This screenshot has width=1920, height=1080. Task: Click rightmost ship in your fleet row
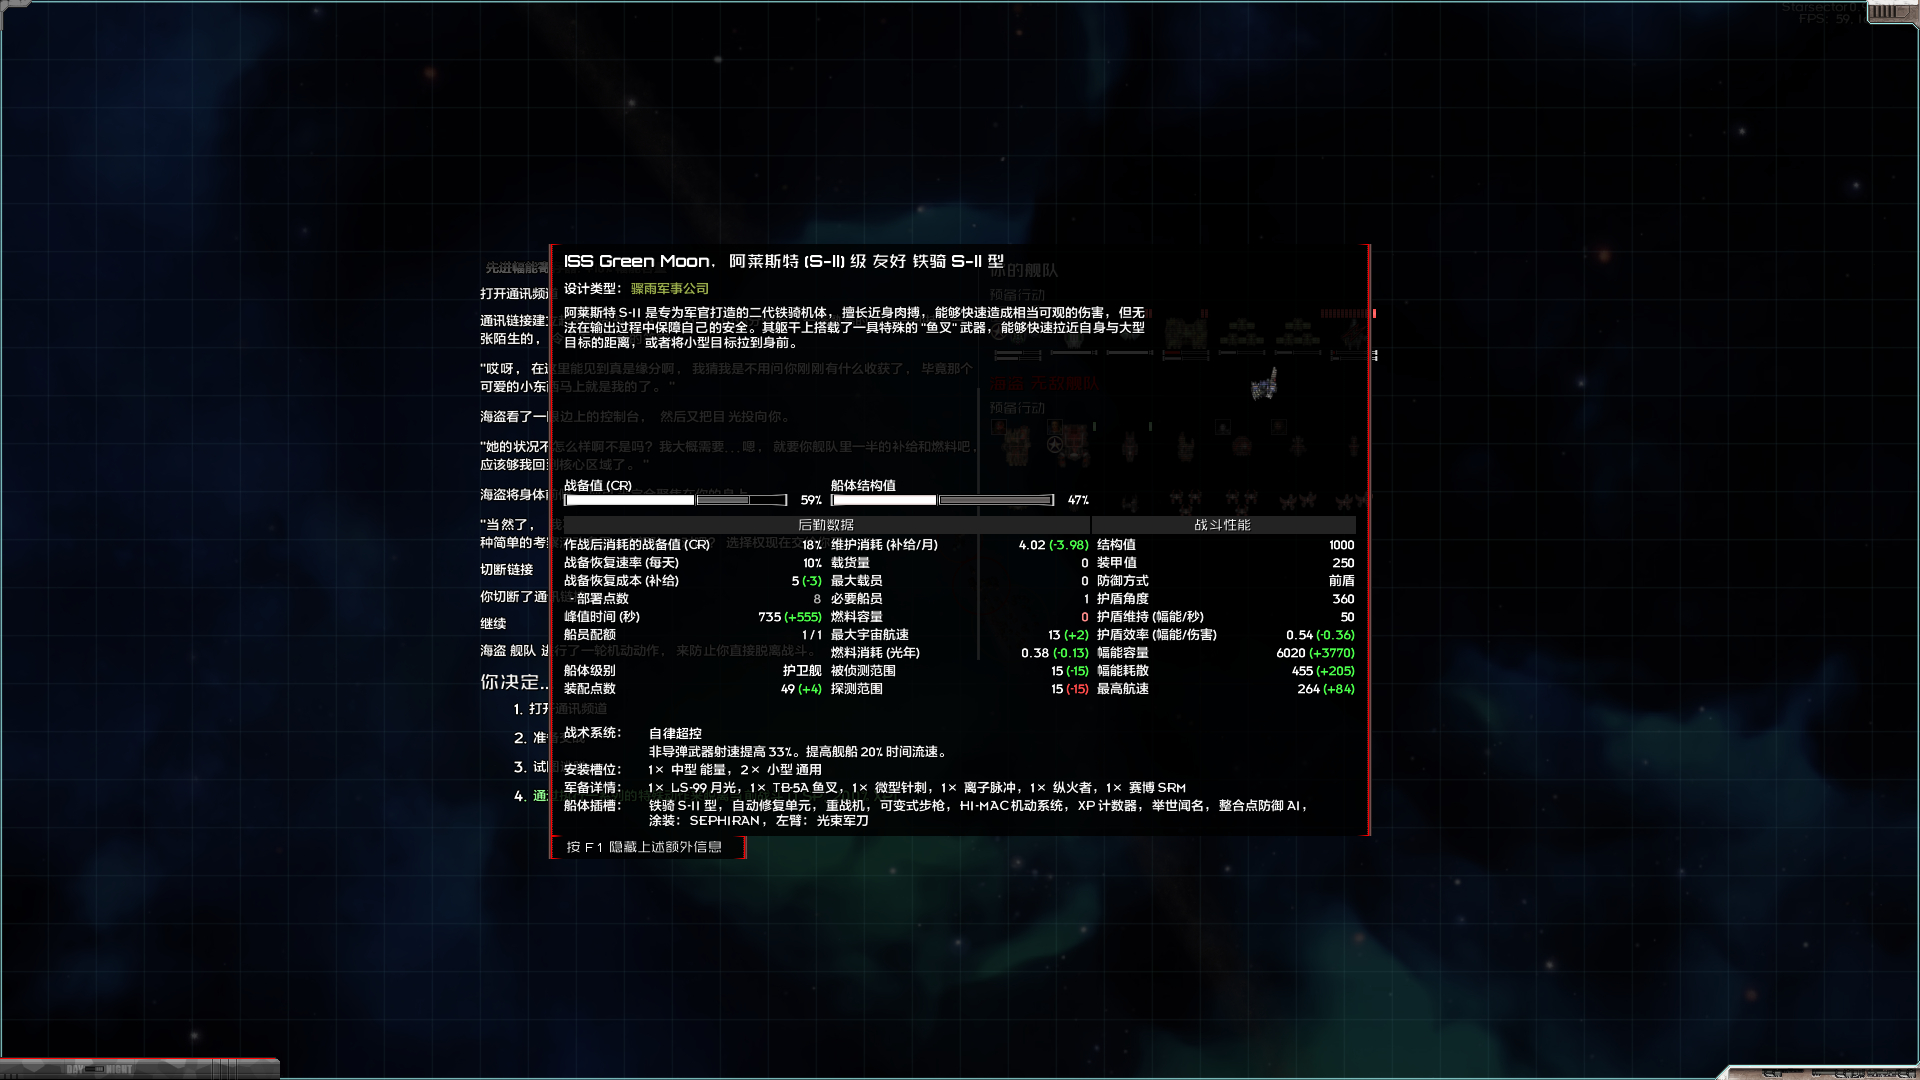pyautogui.click(x=1352, y=334)
